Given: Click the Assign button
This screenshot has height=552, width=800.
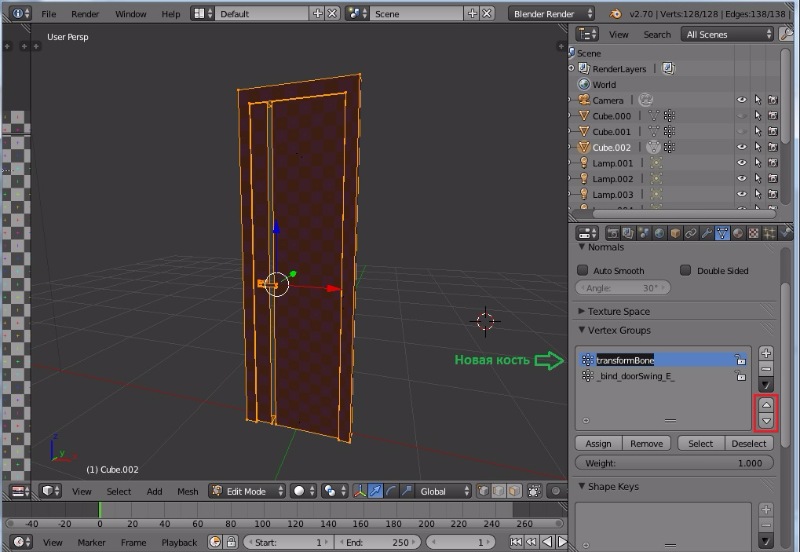Looking at the screenshot, I should [x=598, y=443].
